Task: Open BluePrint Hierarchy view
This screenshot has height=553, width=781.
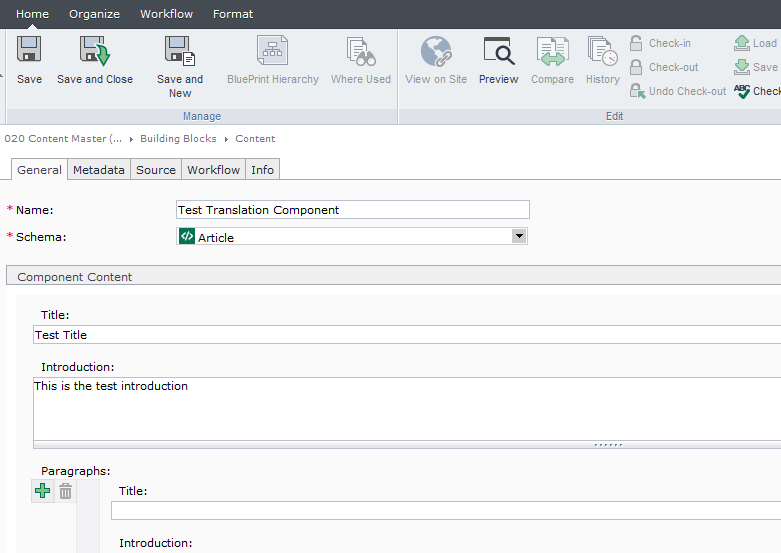Action: [272, 52]
